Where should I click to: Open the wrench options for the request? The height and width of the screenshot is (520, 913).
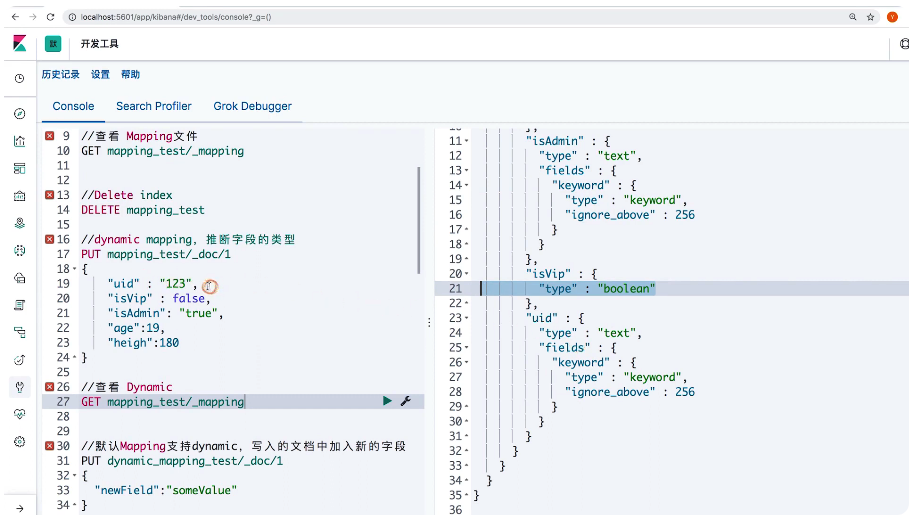click(405, 401)
